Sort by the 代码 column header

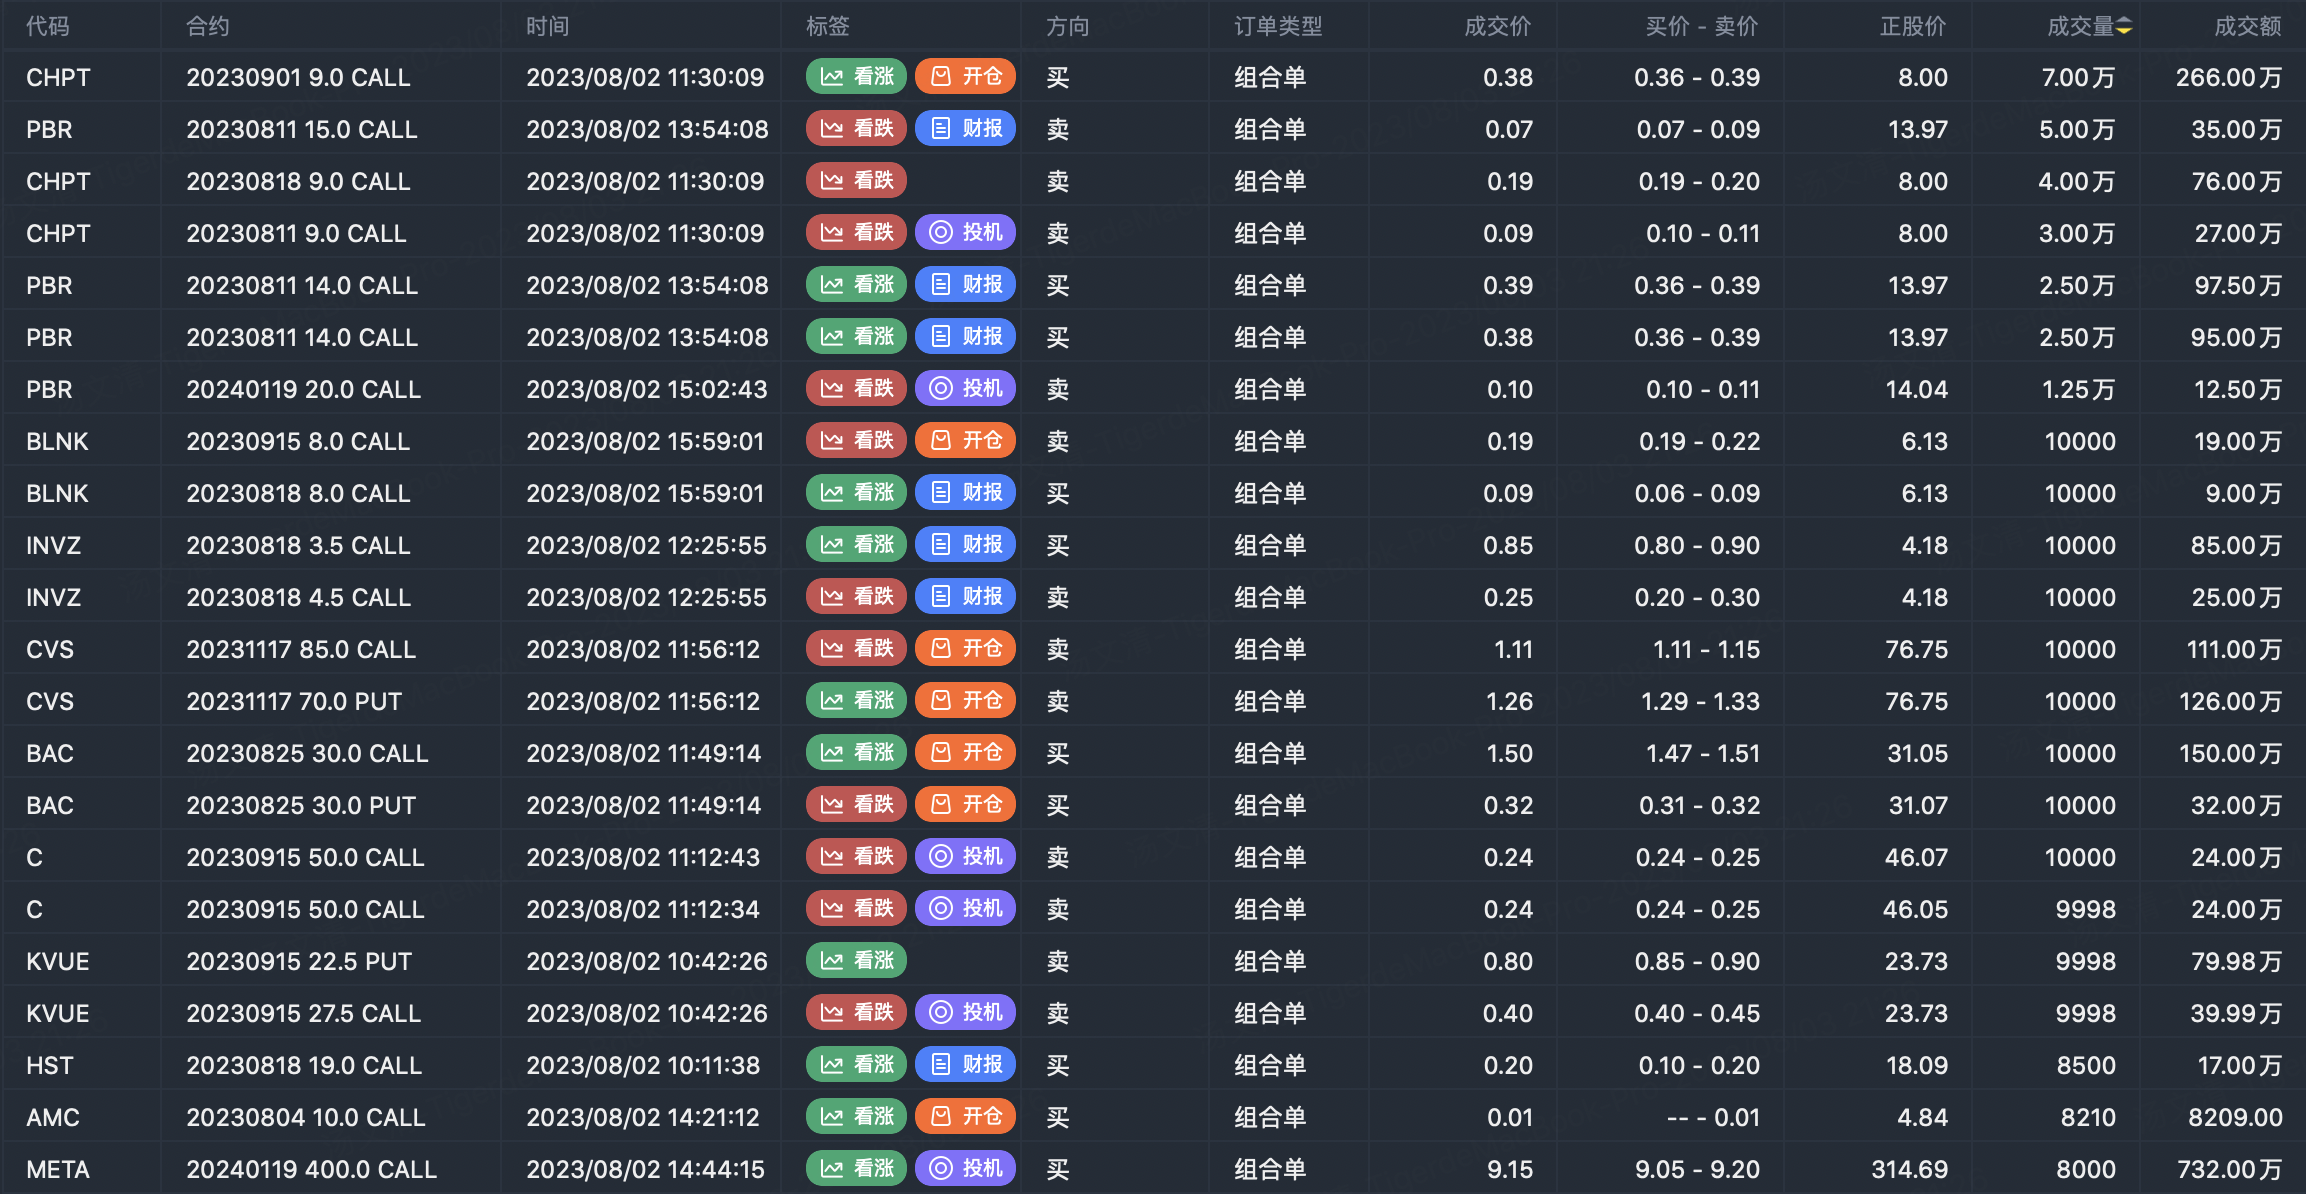(48, 27)
